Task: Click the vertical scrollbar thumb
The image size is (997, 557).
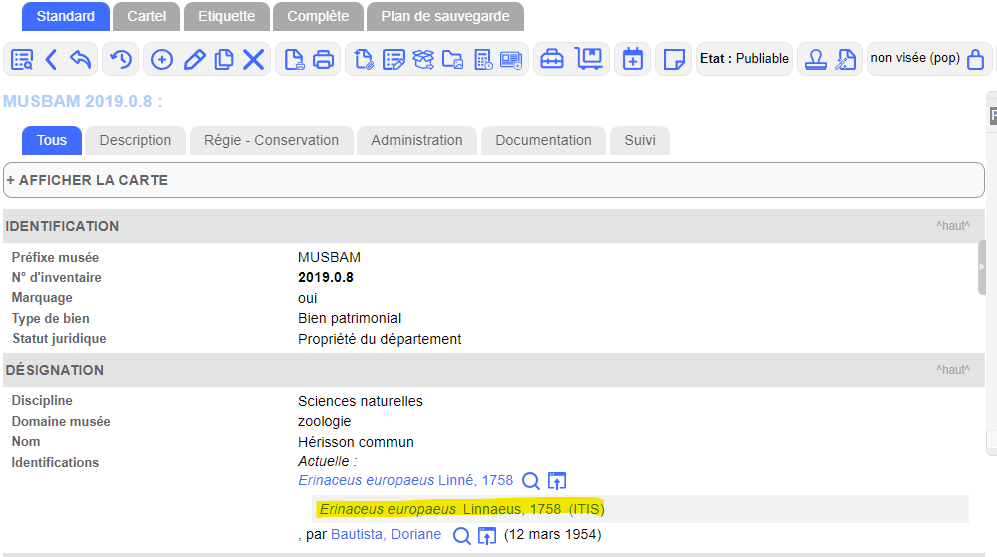Action: (x=982, y=267)
